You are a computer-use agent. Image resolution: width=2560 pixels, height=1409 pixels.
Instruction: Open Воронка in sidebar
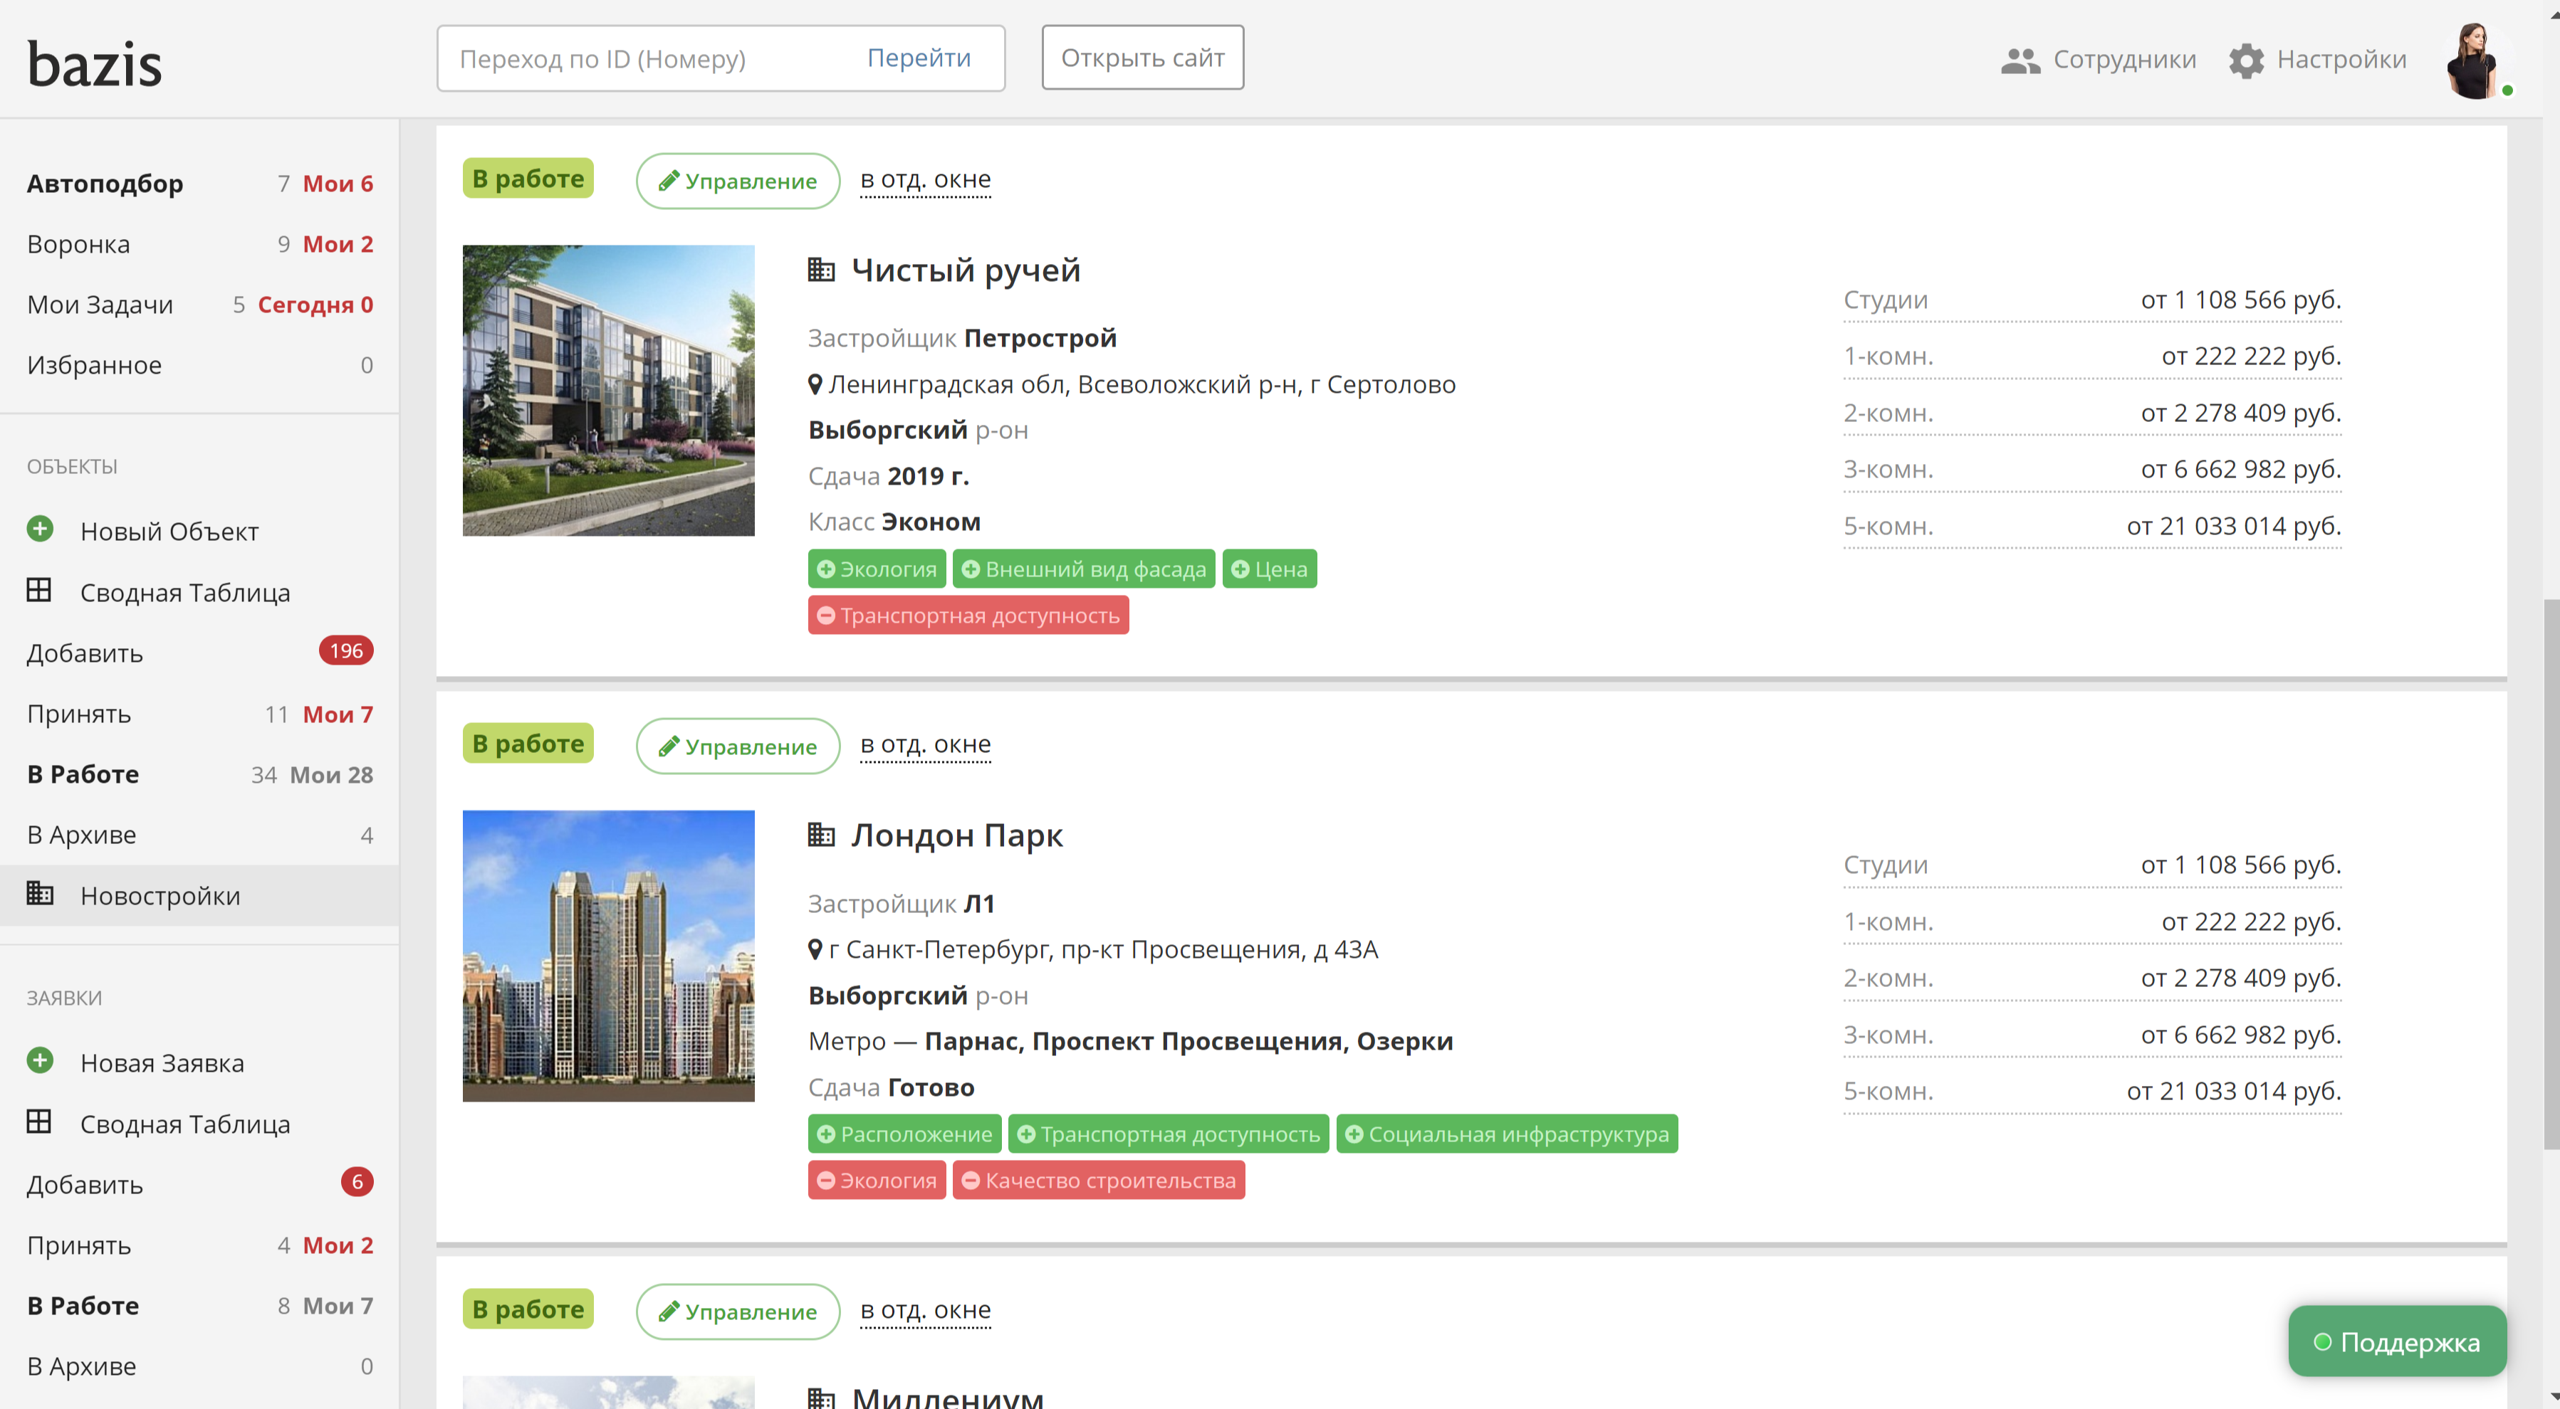pyautogui.click(x=78, y=244)
